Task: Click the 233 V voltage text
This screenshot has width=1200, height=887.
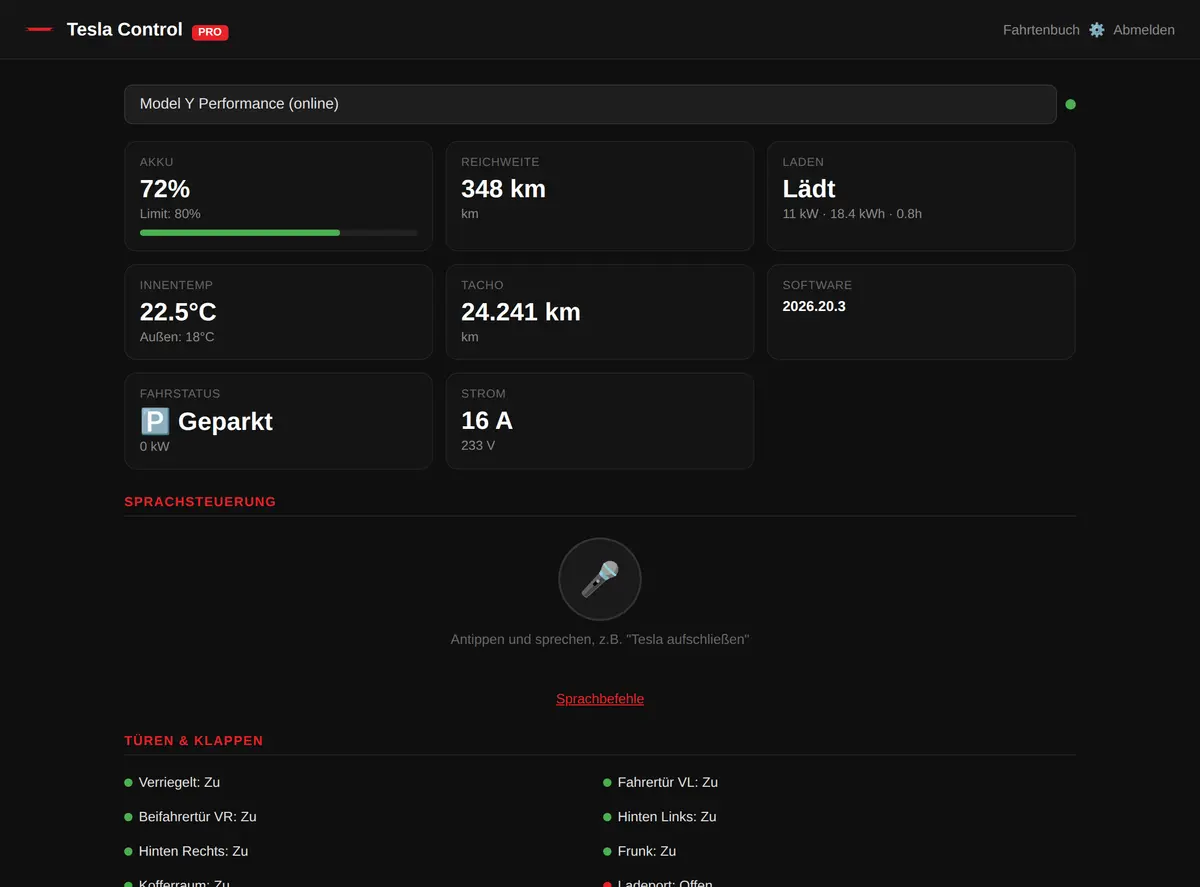Action: pyautogui.click(x=478, y=446)
